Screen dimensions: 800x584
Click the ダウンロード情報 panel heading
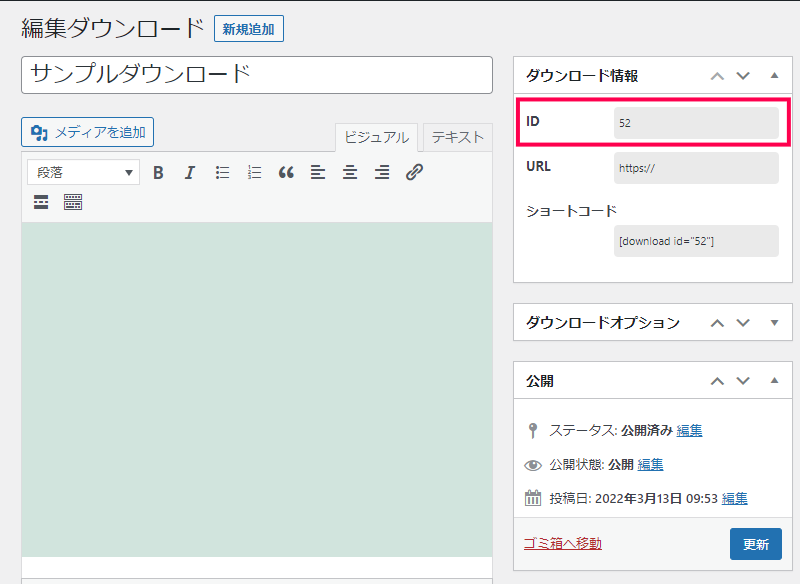[582, 75]
